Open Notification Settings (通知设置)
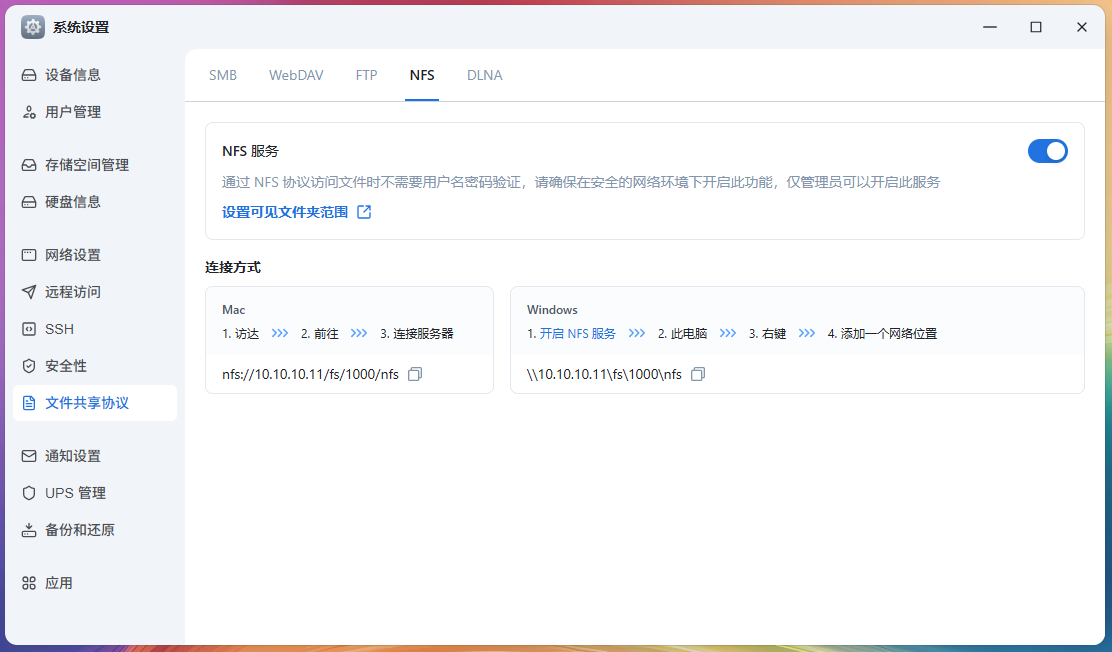The height and width of the screenshot is (652, 1112). pos(72,456)
